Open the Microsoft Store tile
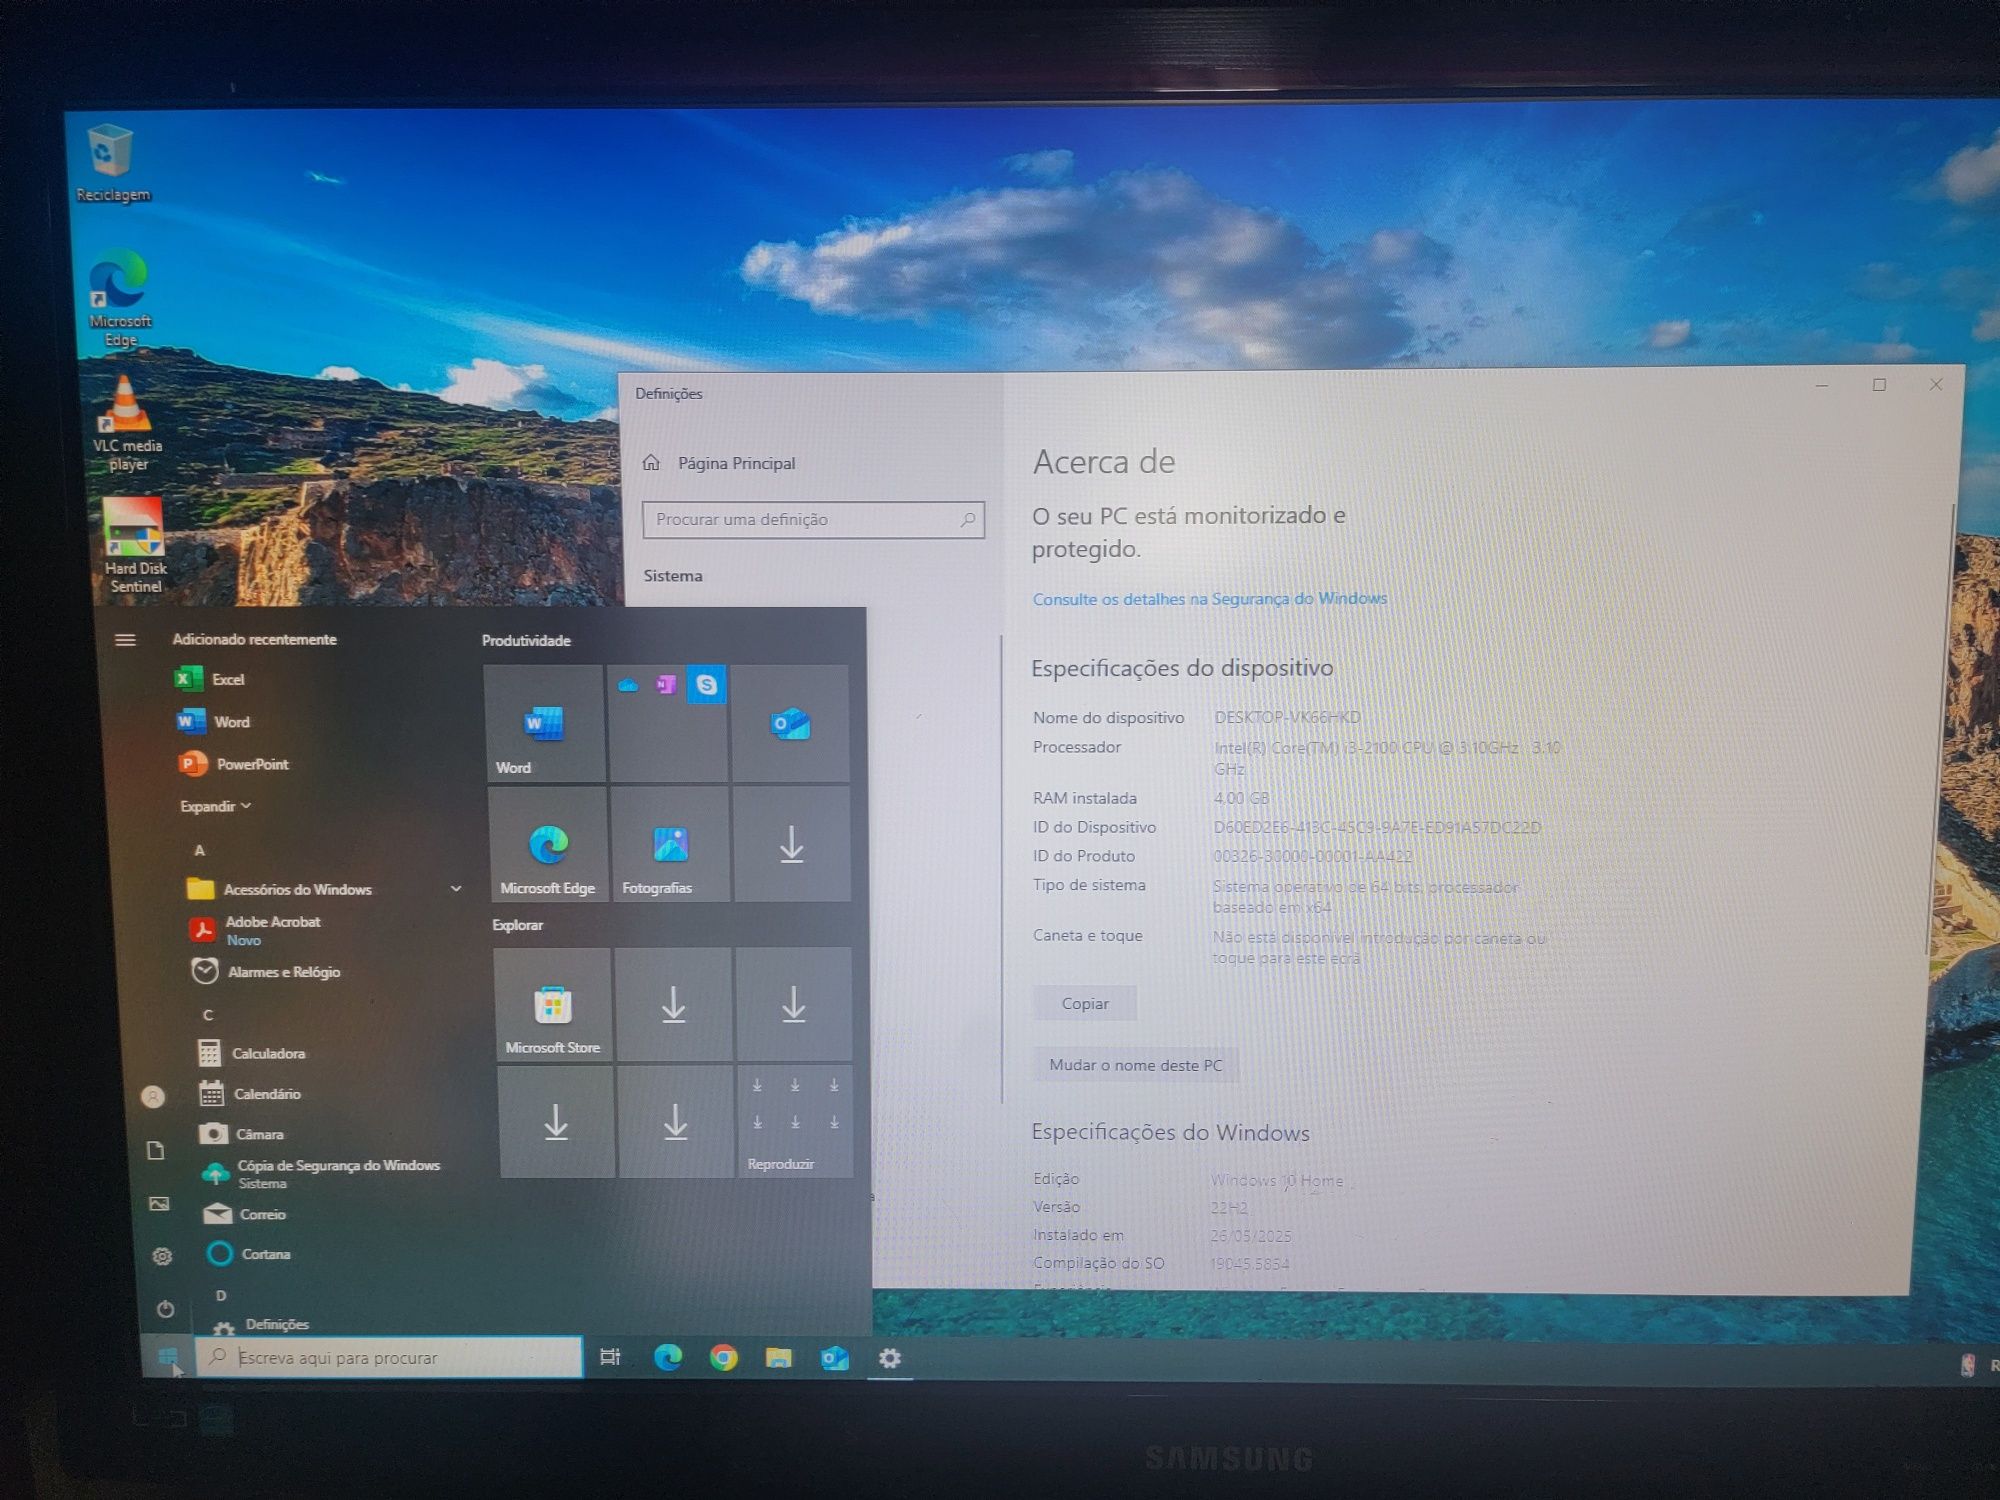 click(553, 1005)
